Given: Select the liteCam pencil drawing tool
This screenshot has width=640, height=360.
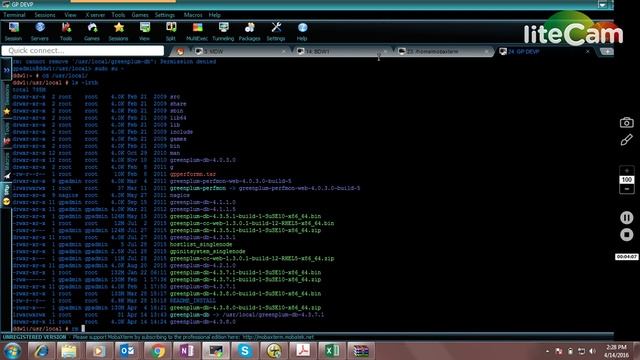Looking at the screenshot, I should 627,140.
